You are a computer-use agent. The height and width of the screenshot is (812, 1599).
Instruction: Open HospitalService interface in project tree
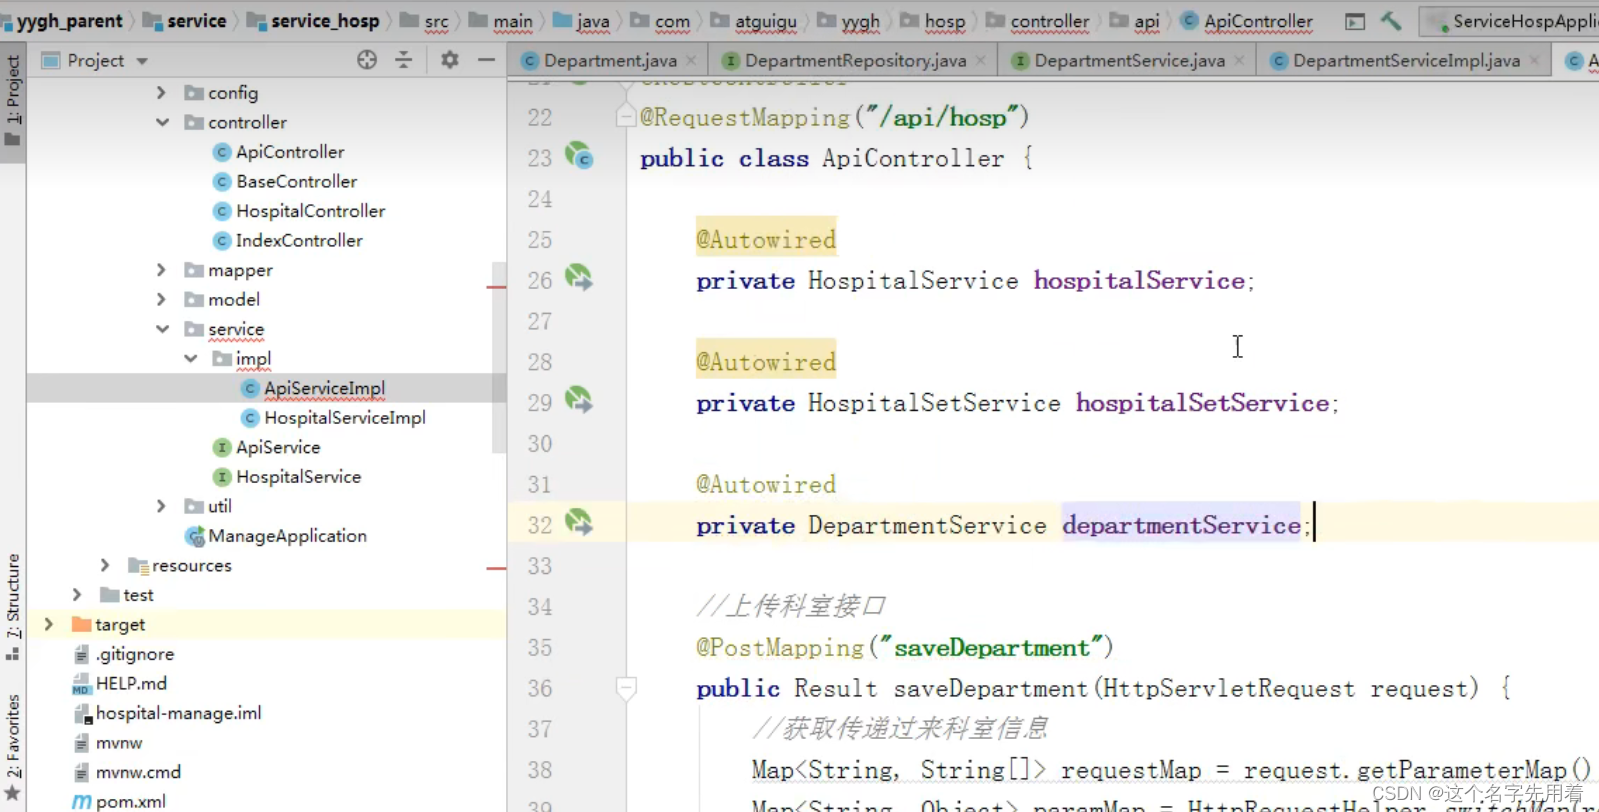point(287,477)
